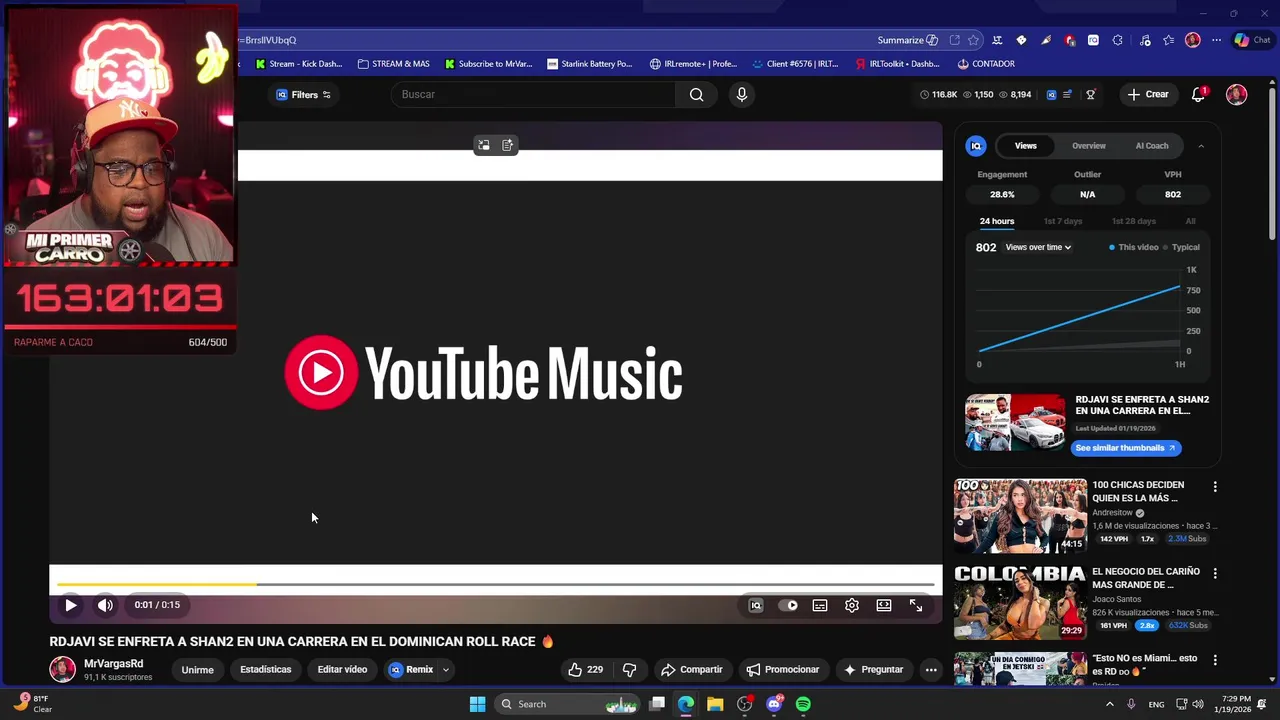Open options for Esto NO es Miami video
This screenshot has width=1280, height=720.
[1215, 660]
